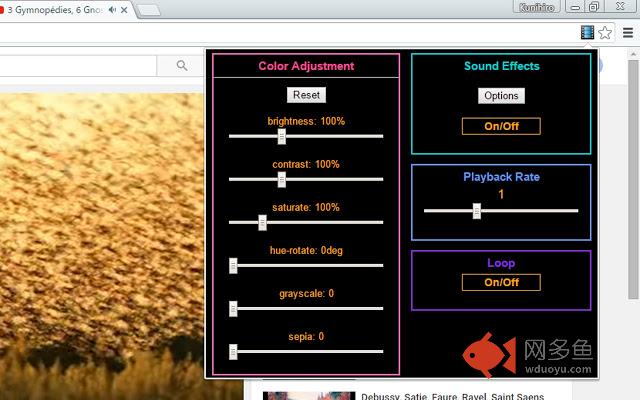Click the Kunihiro profile button
The height and width of the screenshot is (400, 640).
pos(537,7)
